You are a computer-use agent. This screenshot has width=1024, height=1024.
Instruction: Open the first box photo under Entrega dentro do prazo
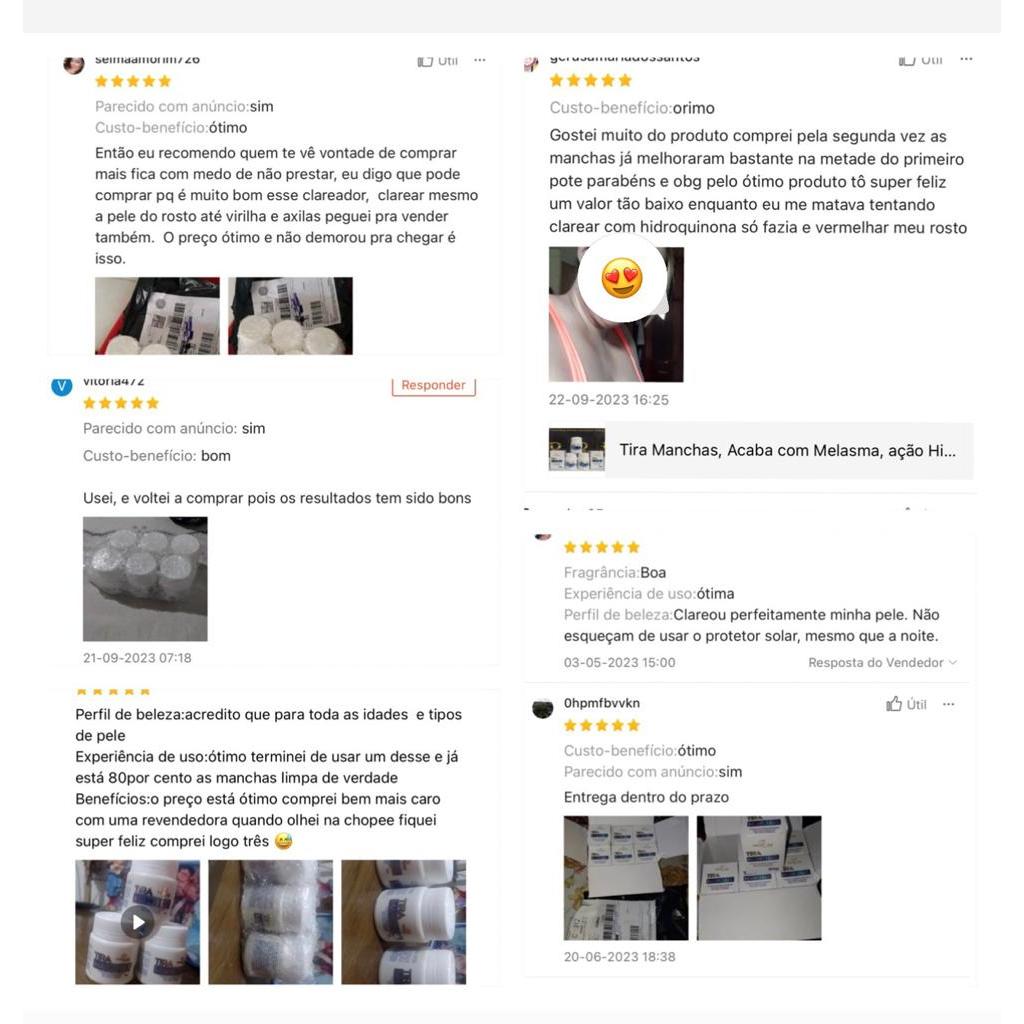tap(626, 878)
